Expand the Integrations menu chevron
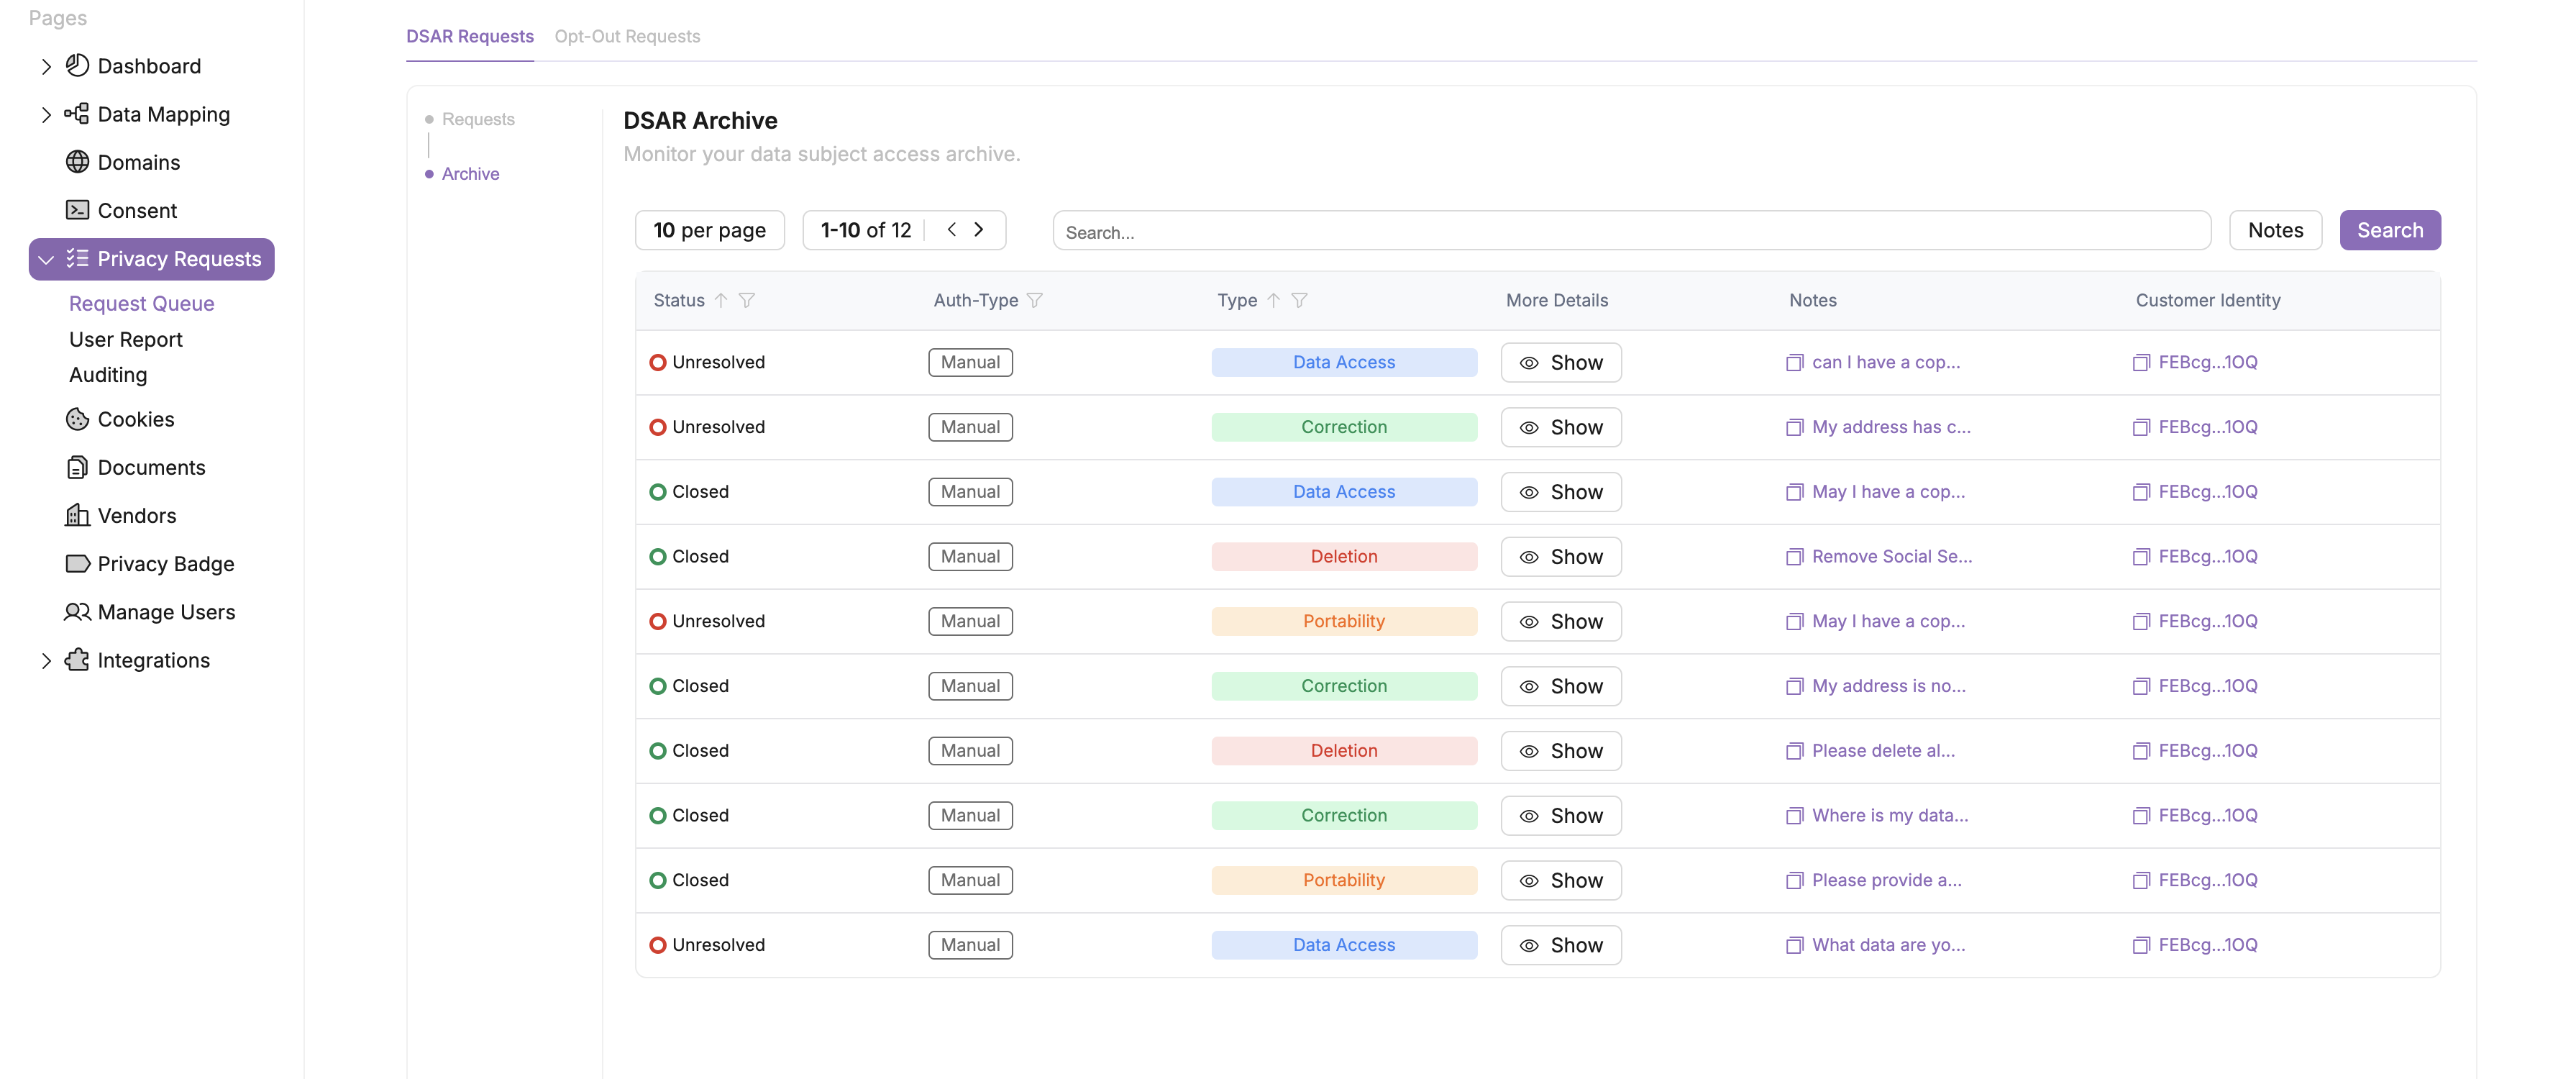Image resolution: width=2576 pixels, height=1079 pixels. 46,660
